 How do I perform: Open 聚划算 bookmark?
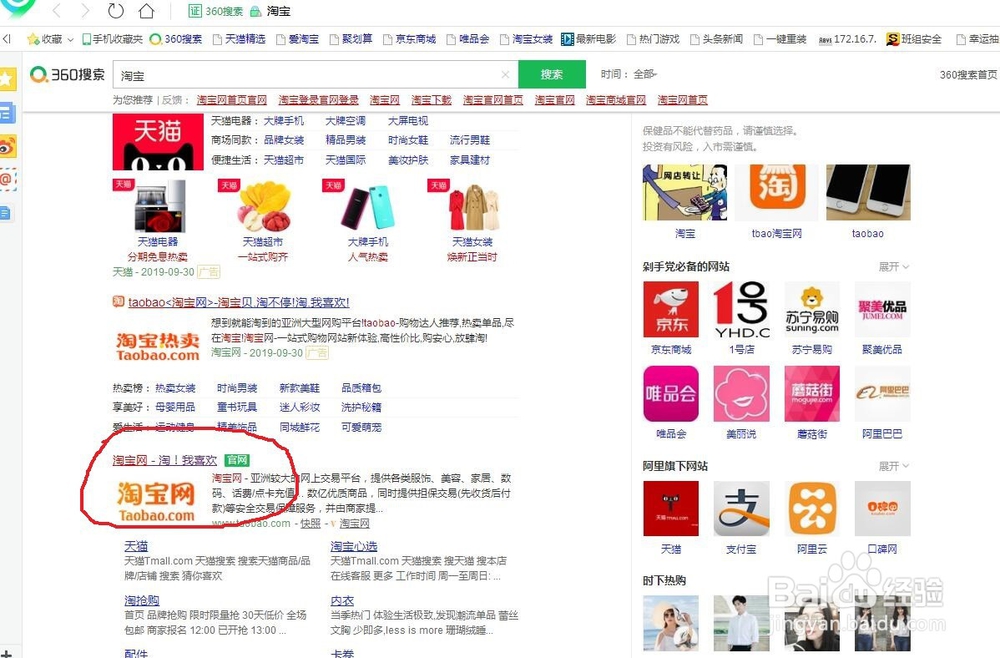click(x=351, y=39)
